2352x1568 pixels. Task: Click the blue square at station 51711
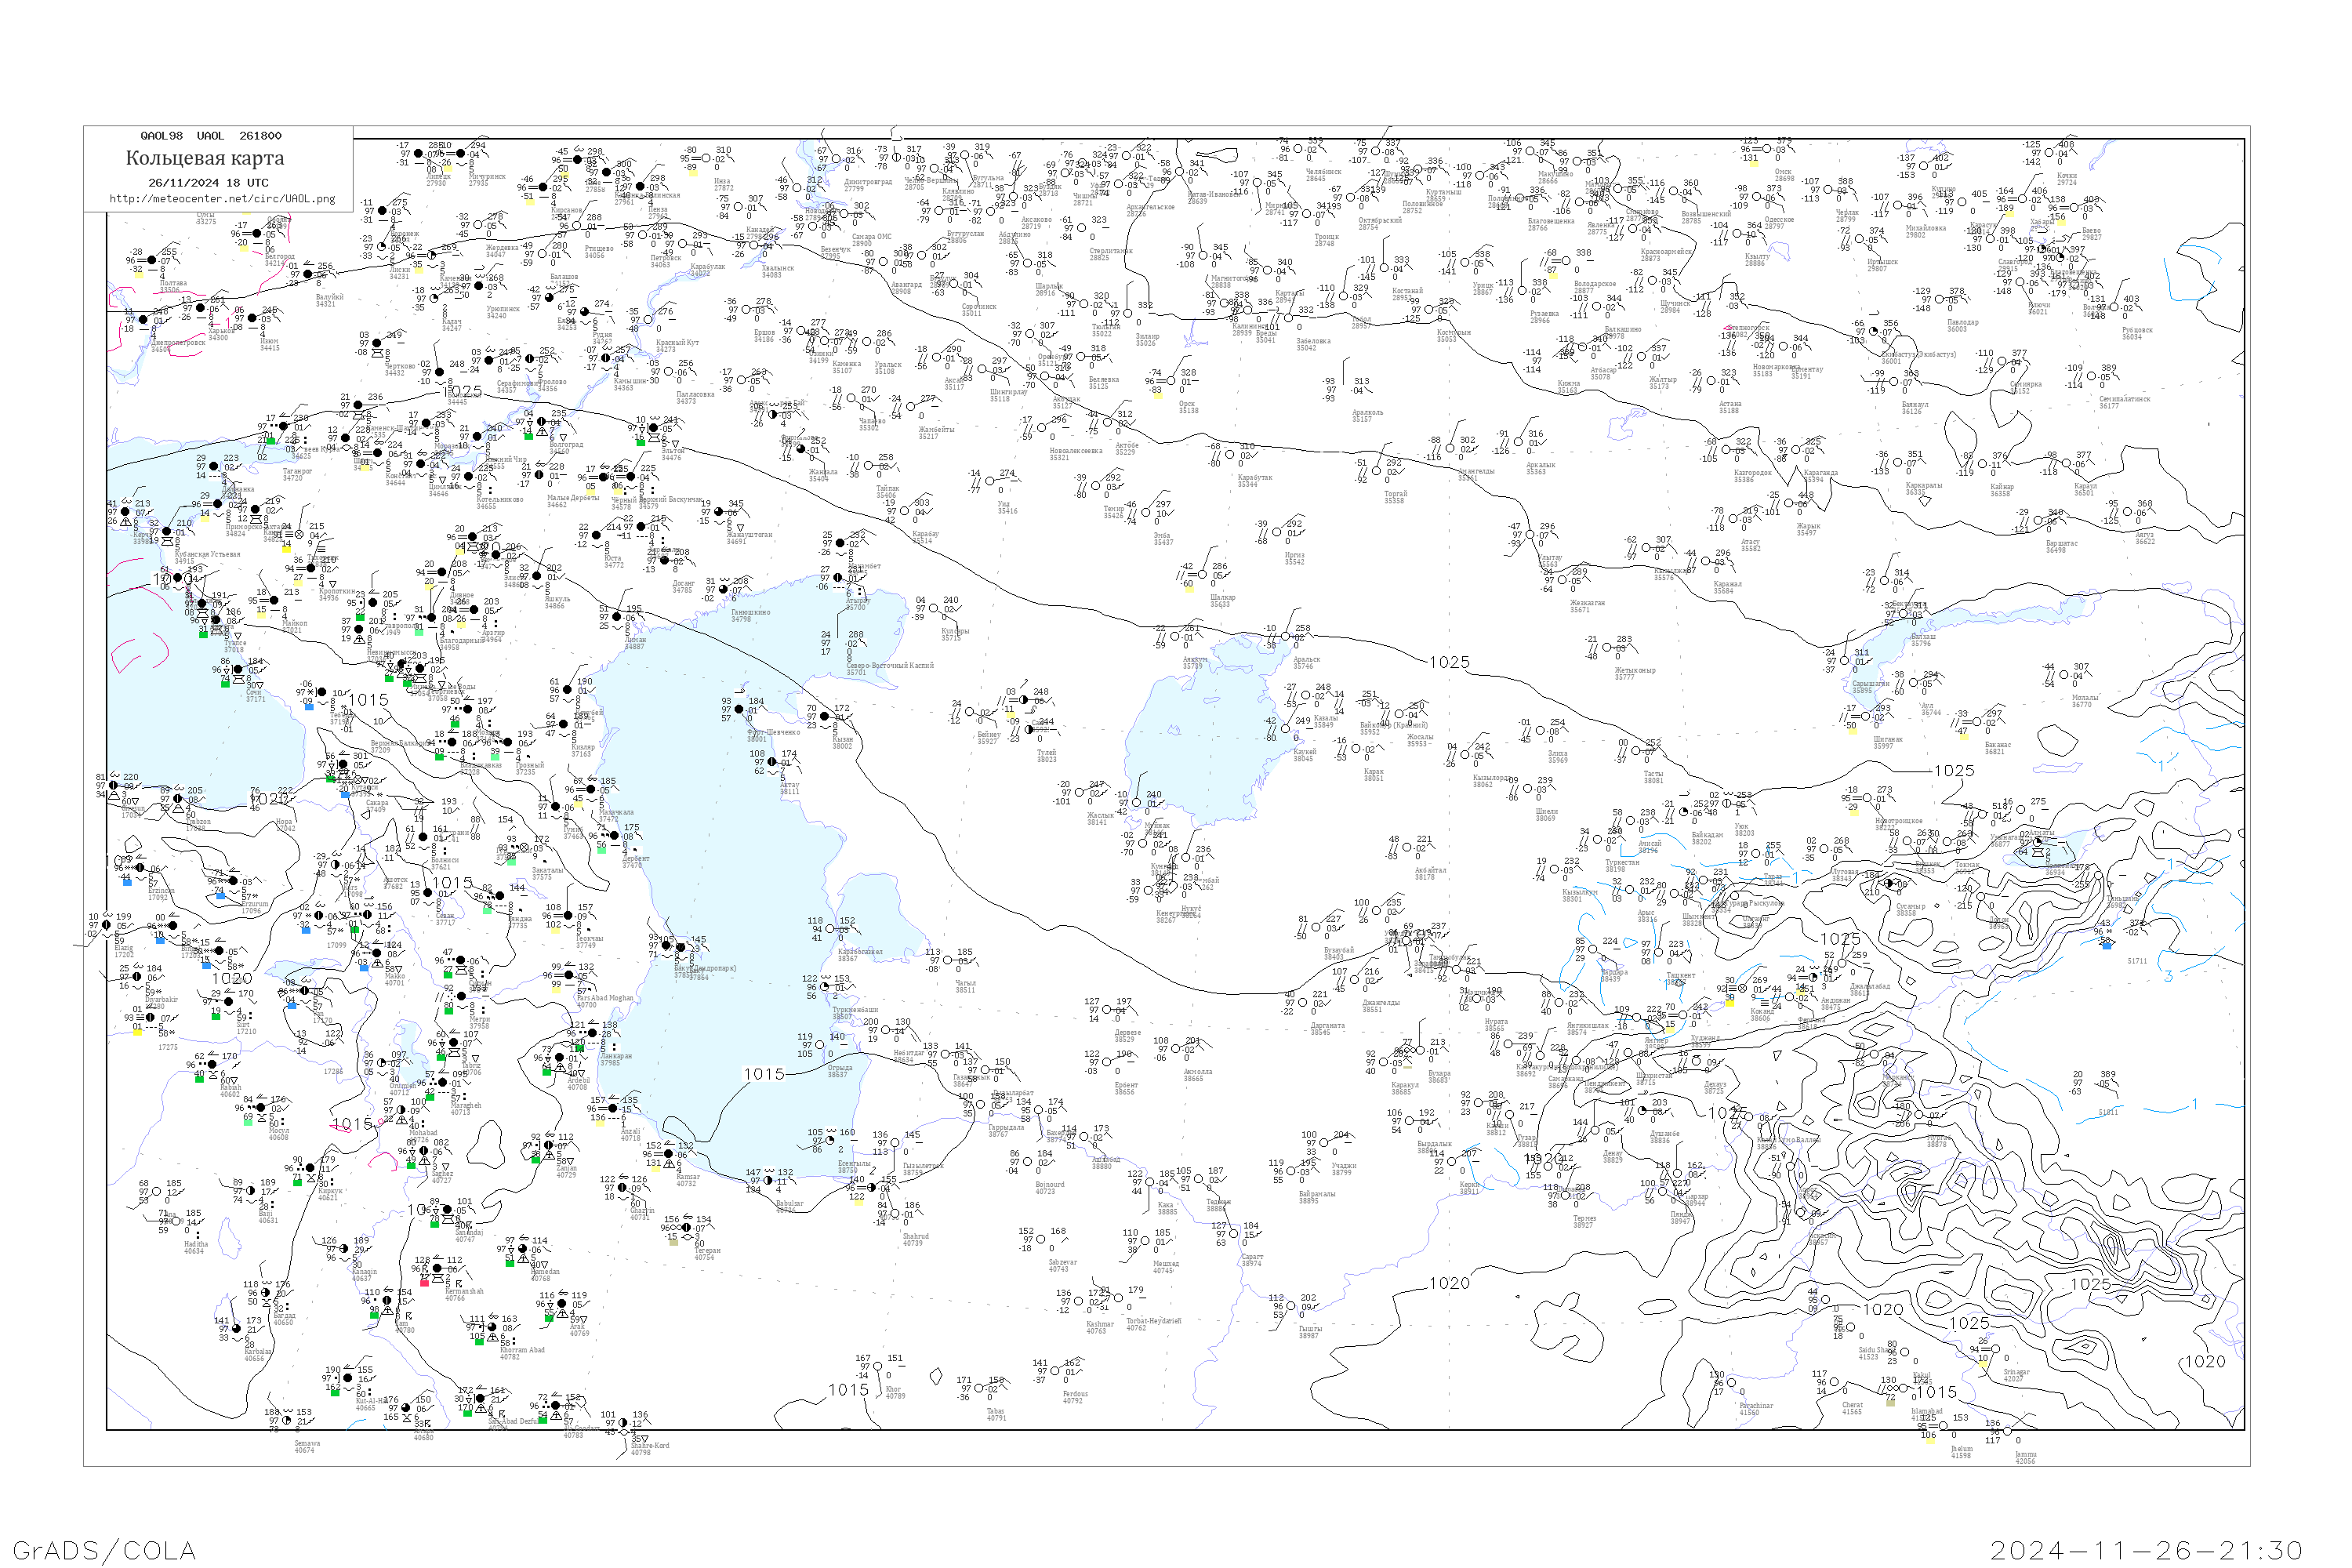coord(2108,945)
